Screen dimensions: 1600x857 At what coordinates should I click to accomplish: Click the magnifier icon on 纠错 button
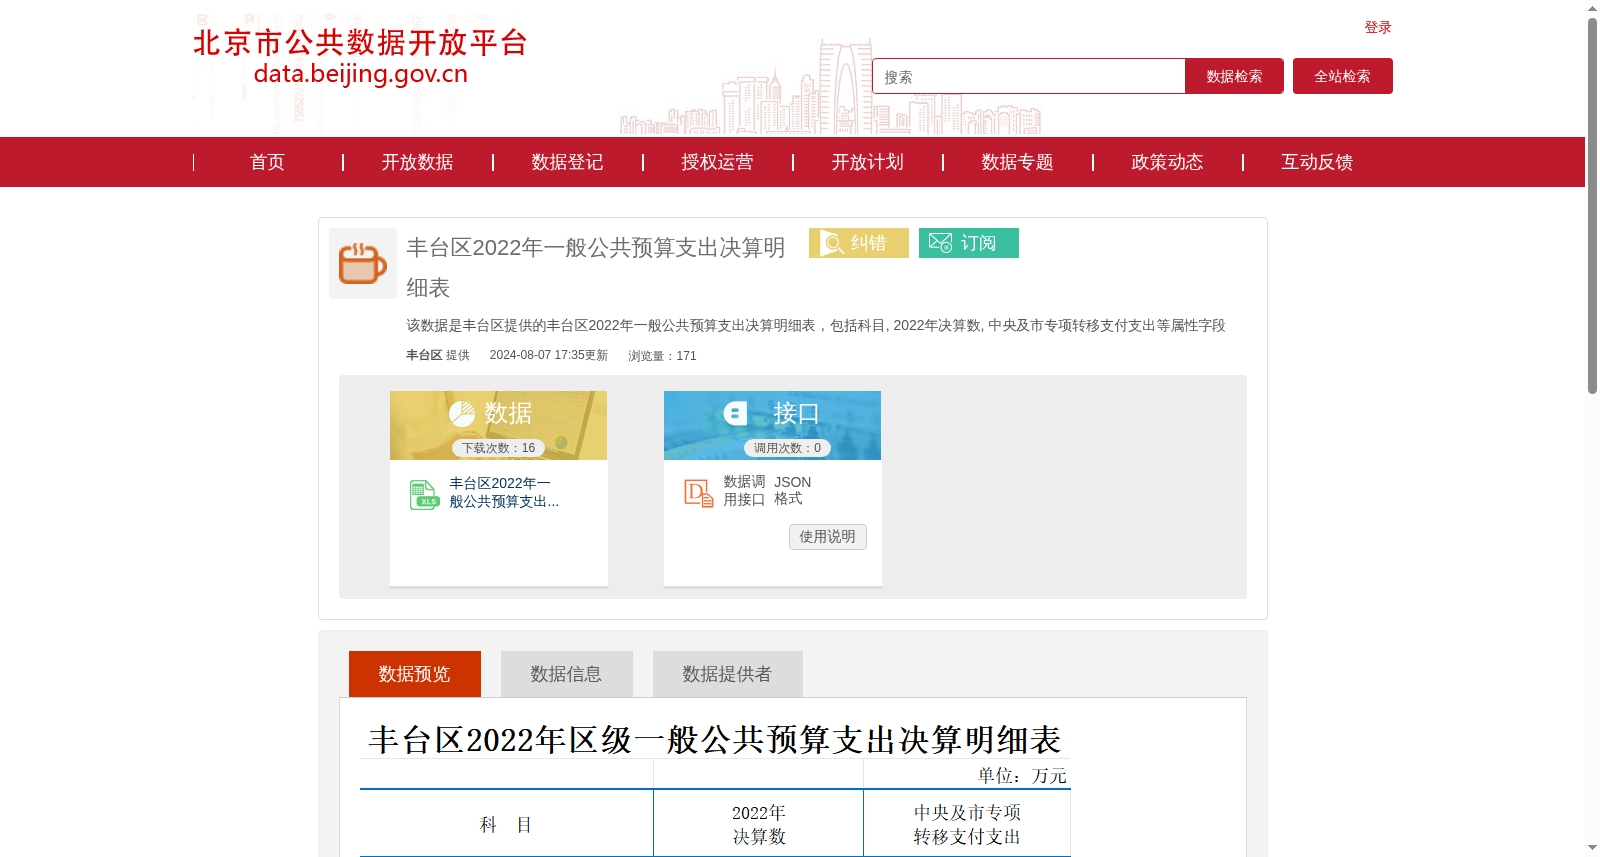832,243
